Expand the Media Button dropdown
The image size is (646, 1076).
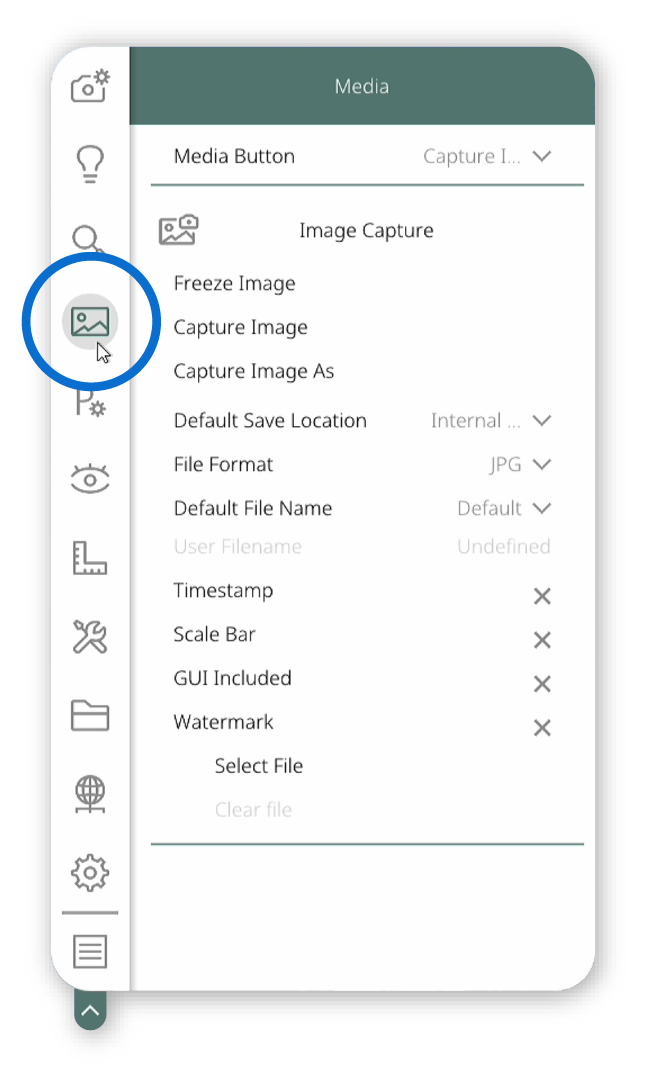click(x=487, y=156)
